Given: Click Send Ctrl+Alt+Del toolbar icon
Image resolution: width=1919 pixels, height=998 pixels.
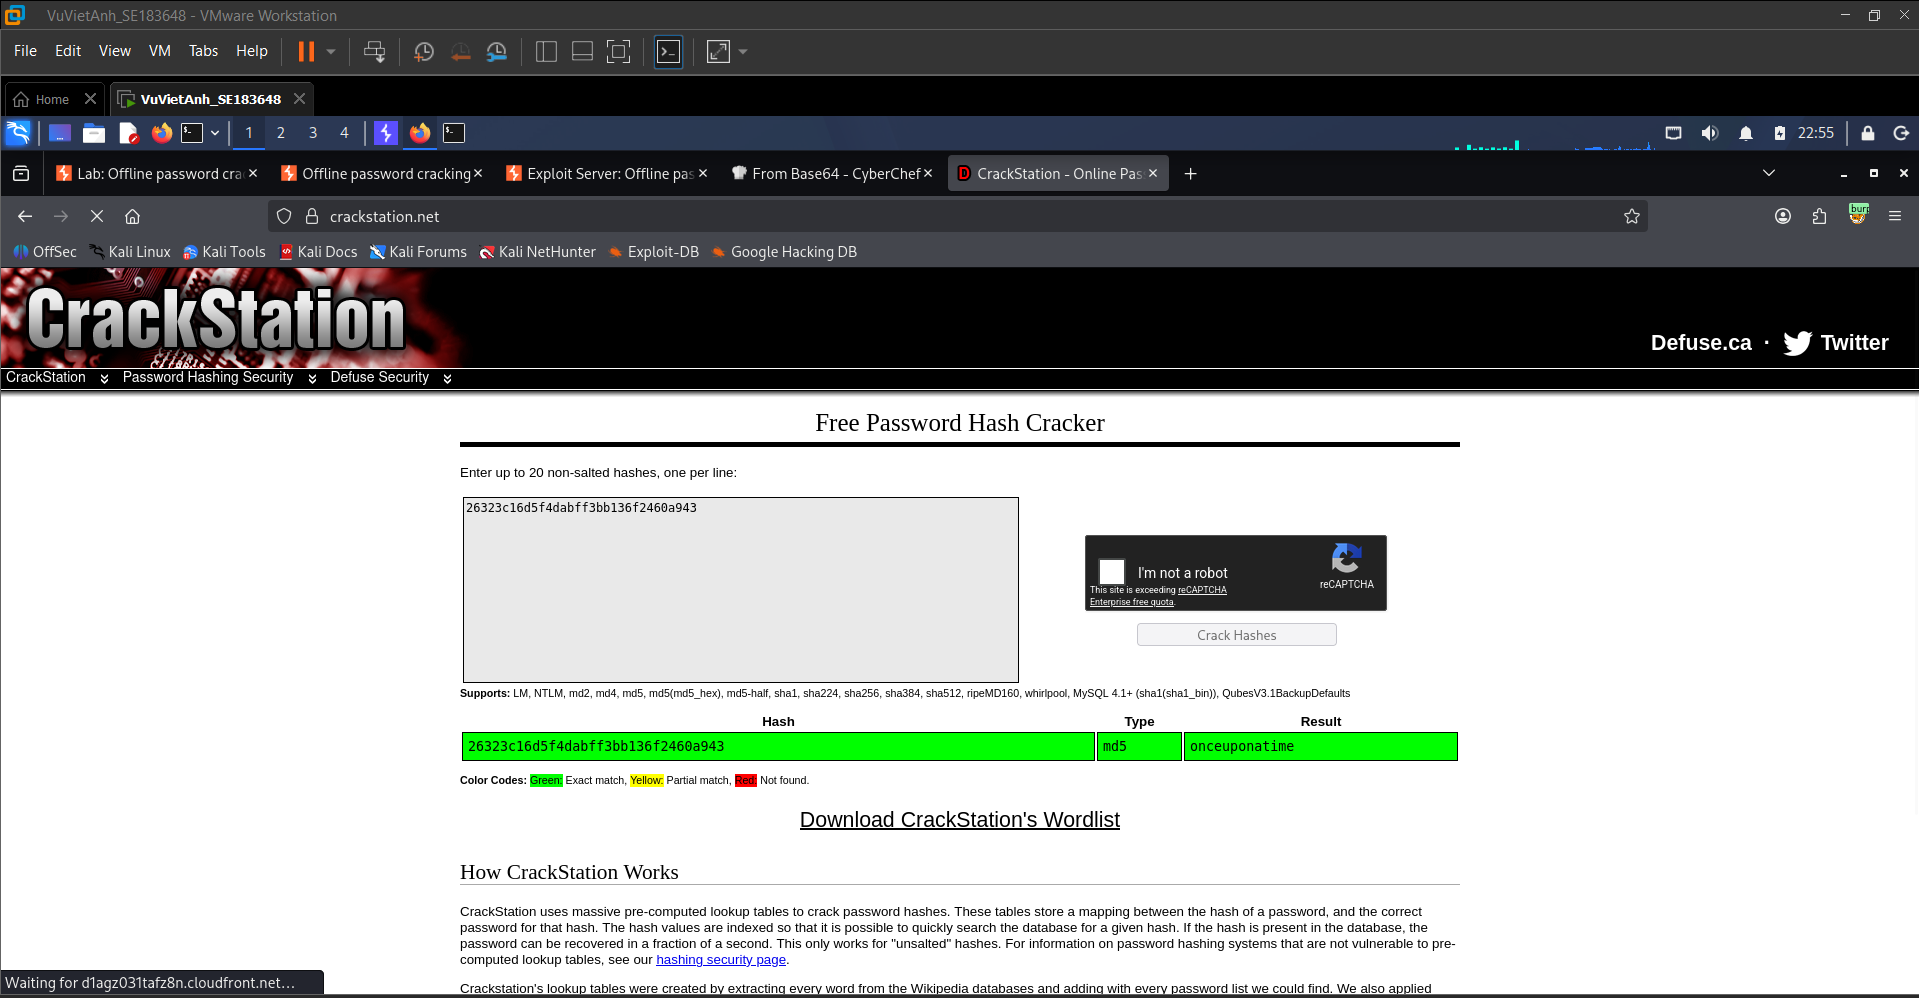Looking at the screenshot, I should [375, 51].
